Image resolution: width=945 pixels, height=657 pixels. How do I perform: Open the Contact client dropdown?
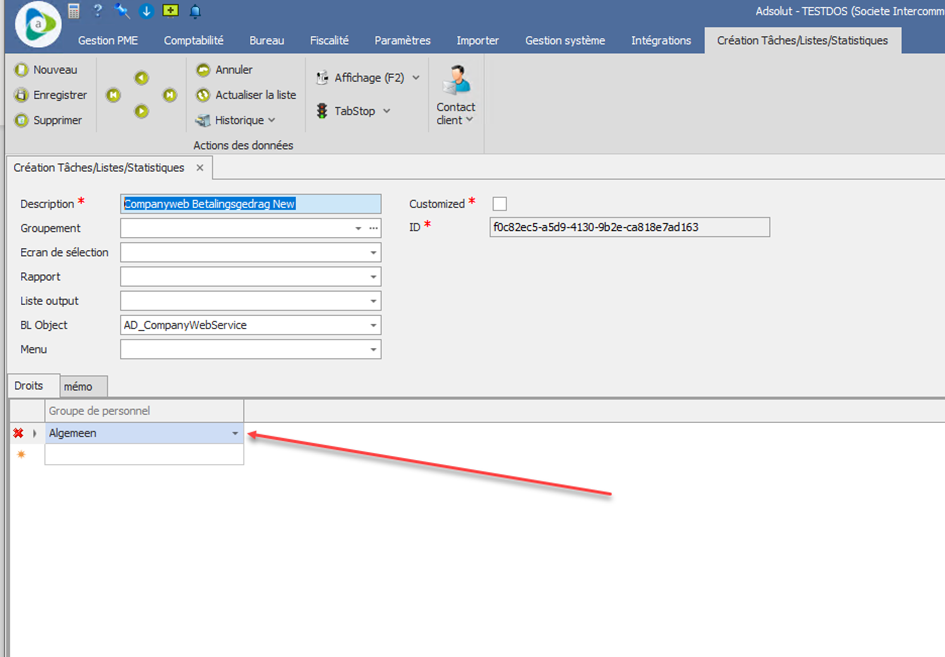456,95
